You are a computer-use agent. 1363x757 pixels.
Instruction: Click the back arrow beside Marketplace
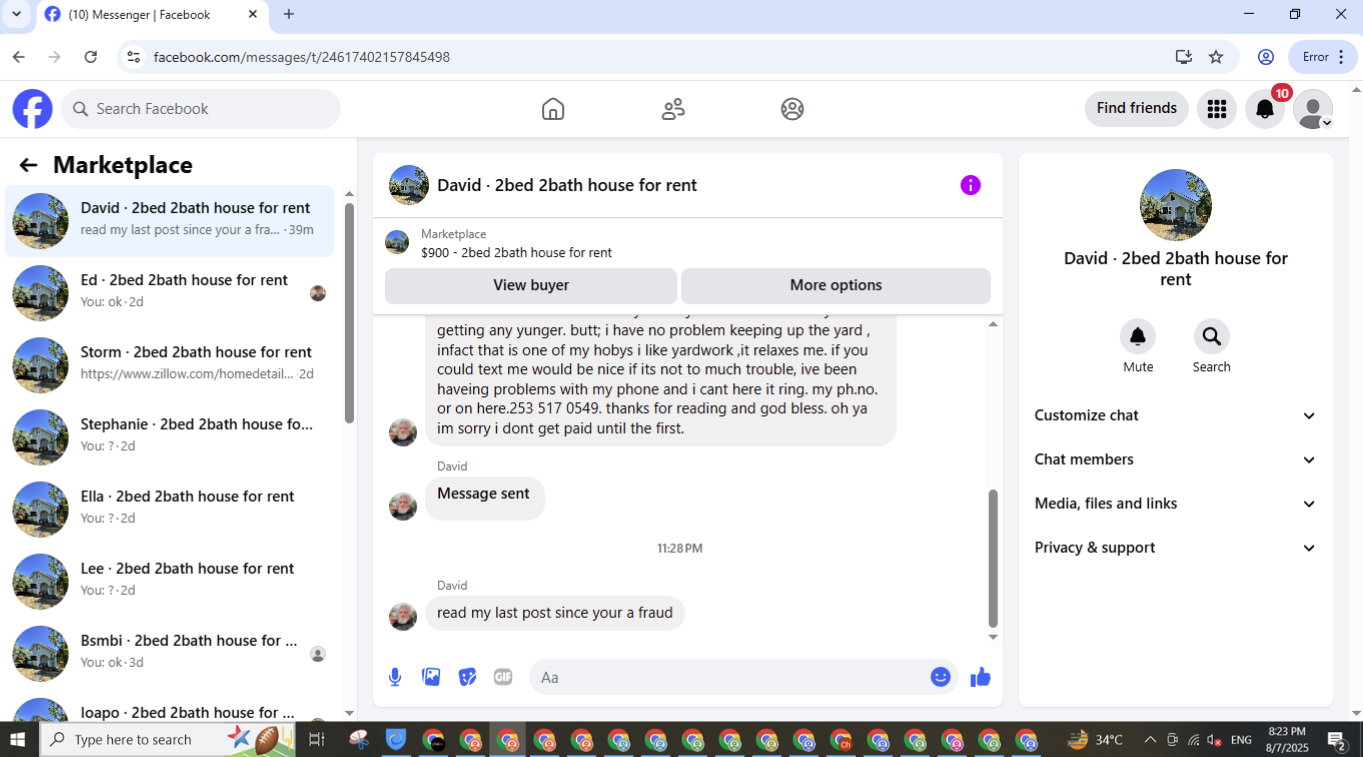pos(28,165)
